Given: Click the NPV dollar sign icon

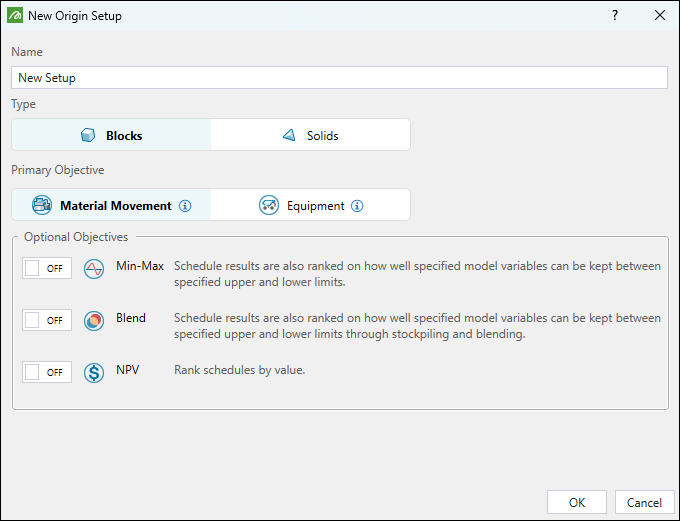Looking at the screenshot, I should (94, 372).
